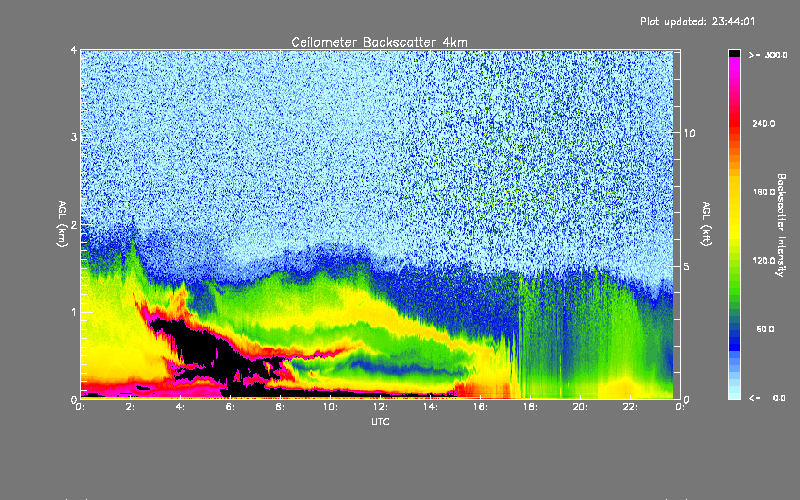800x500 pixels.
Task: Click the '16:' UTC time tick label
Action: point(481,407)
